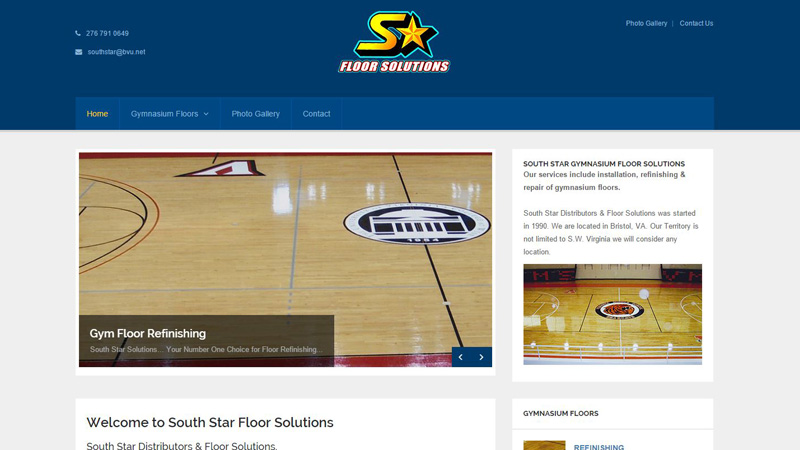Image resolution: width=800 pixels, height=450 pixels.
Task: Open Gymnasium Floors in the navigation bar
Action: (164, 114)
